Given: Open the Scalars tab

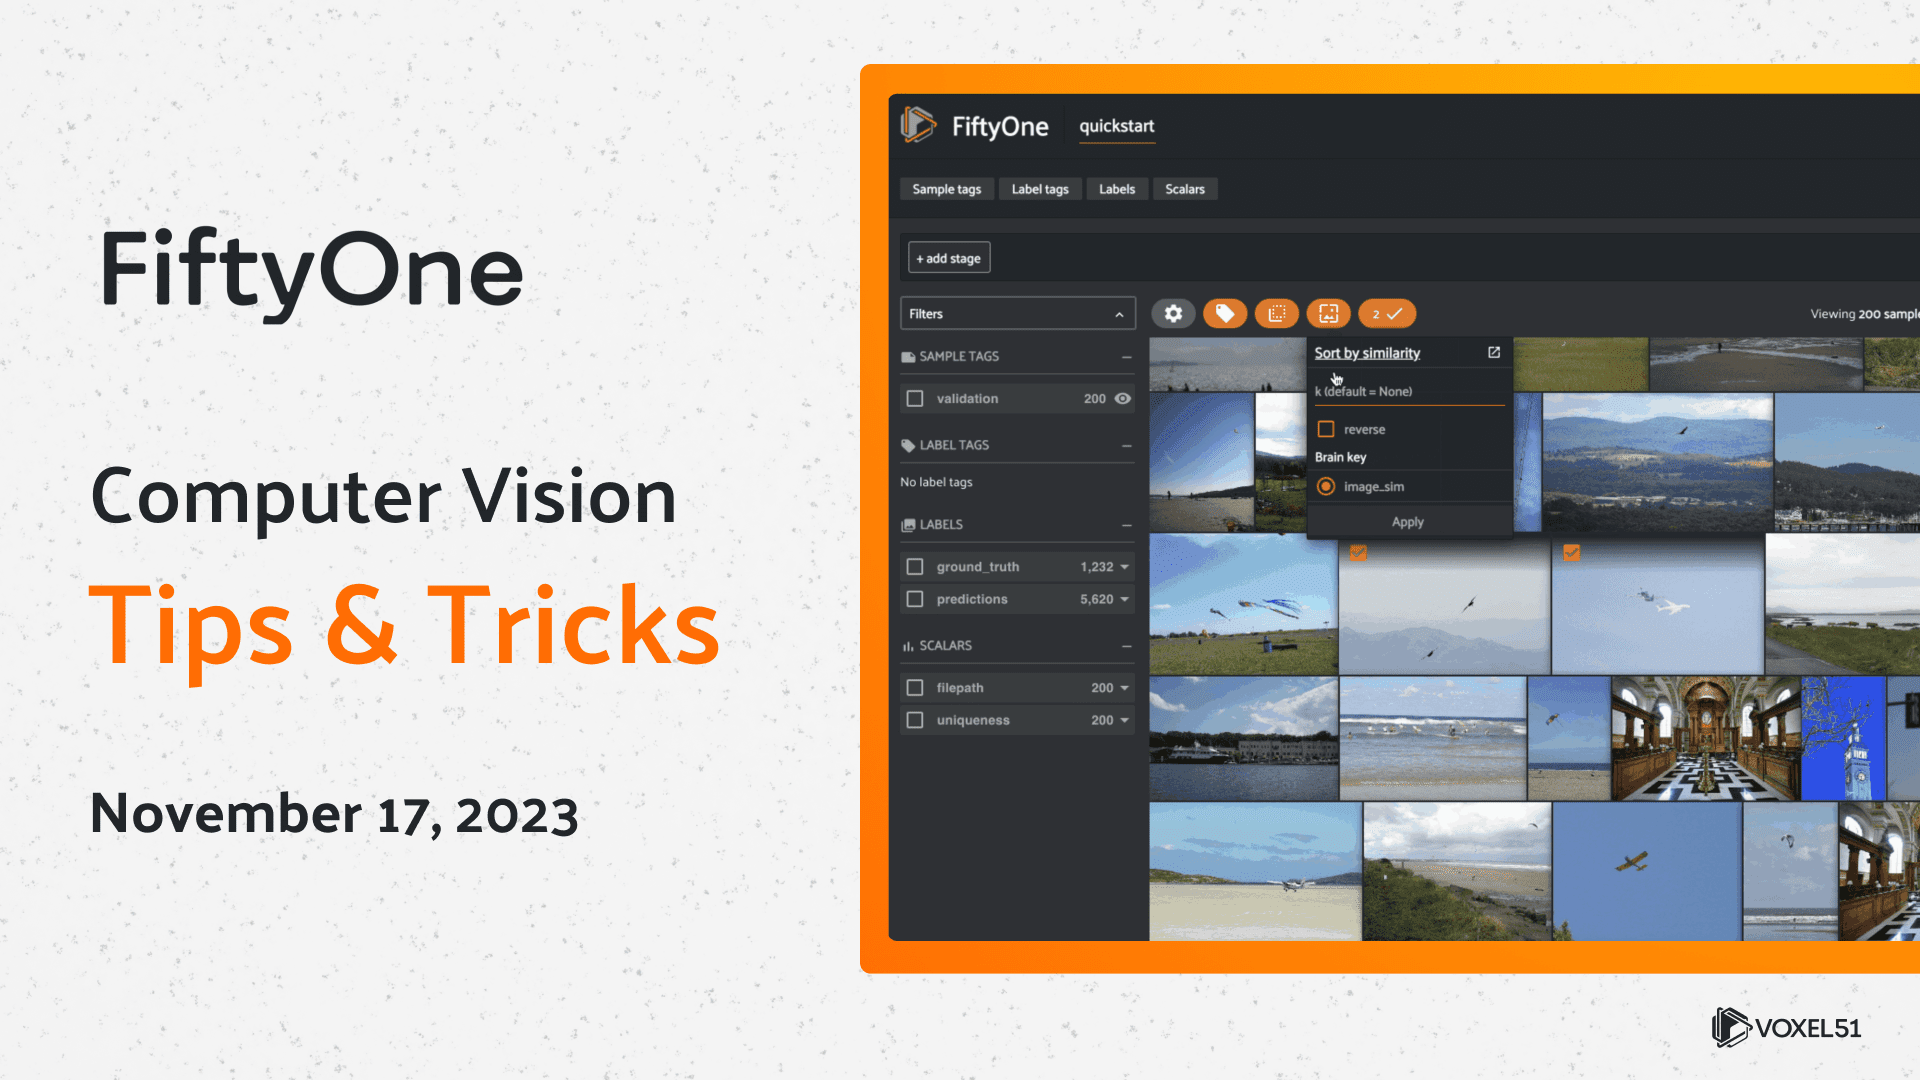Looking at the screenshot, I should tap(1185, 189).
